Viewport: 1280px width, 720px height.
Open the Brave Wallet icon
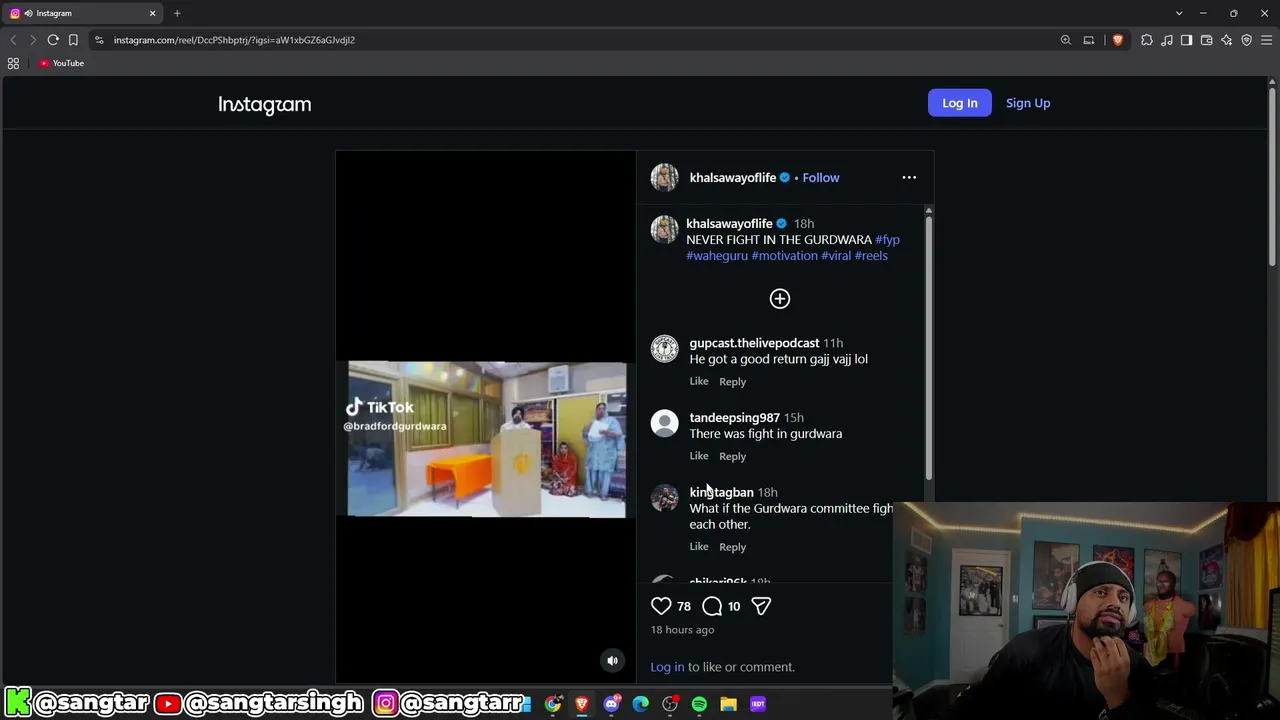tap(1207, 40)
